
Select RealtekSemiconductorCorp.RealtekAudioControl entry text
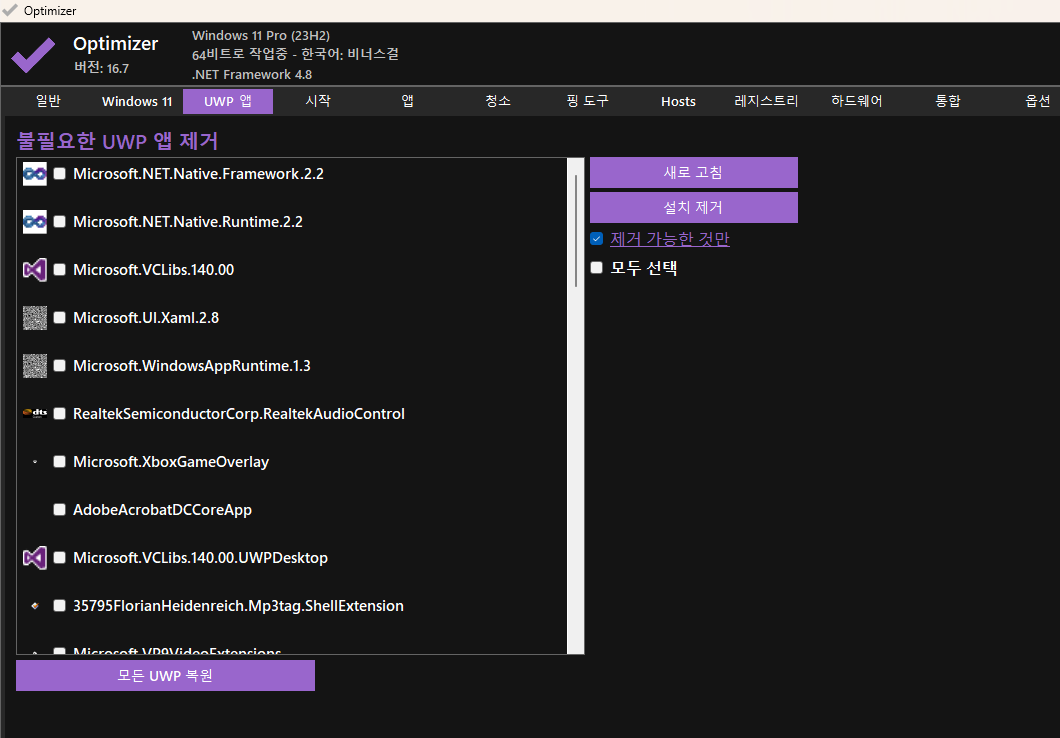point(239,414)
